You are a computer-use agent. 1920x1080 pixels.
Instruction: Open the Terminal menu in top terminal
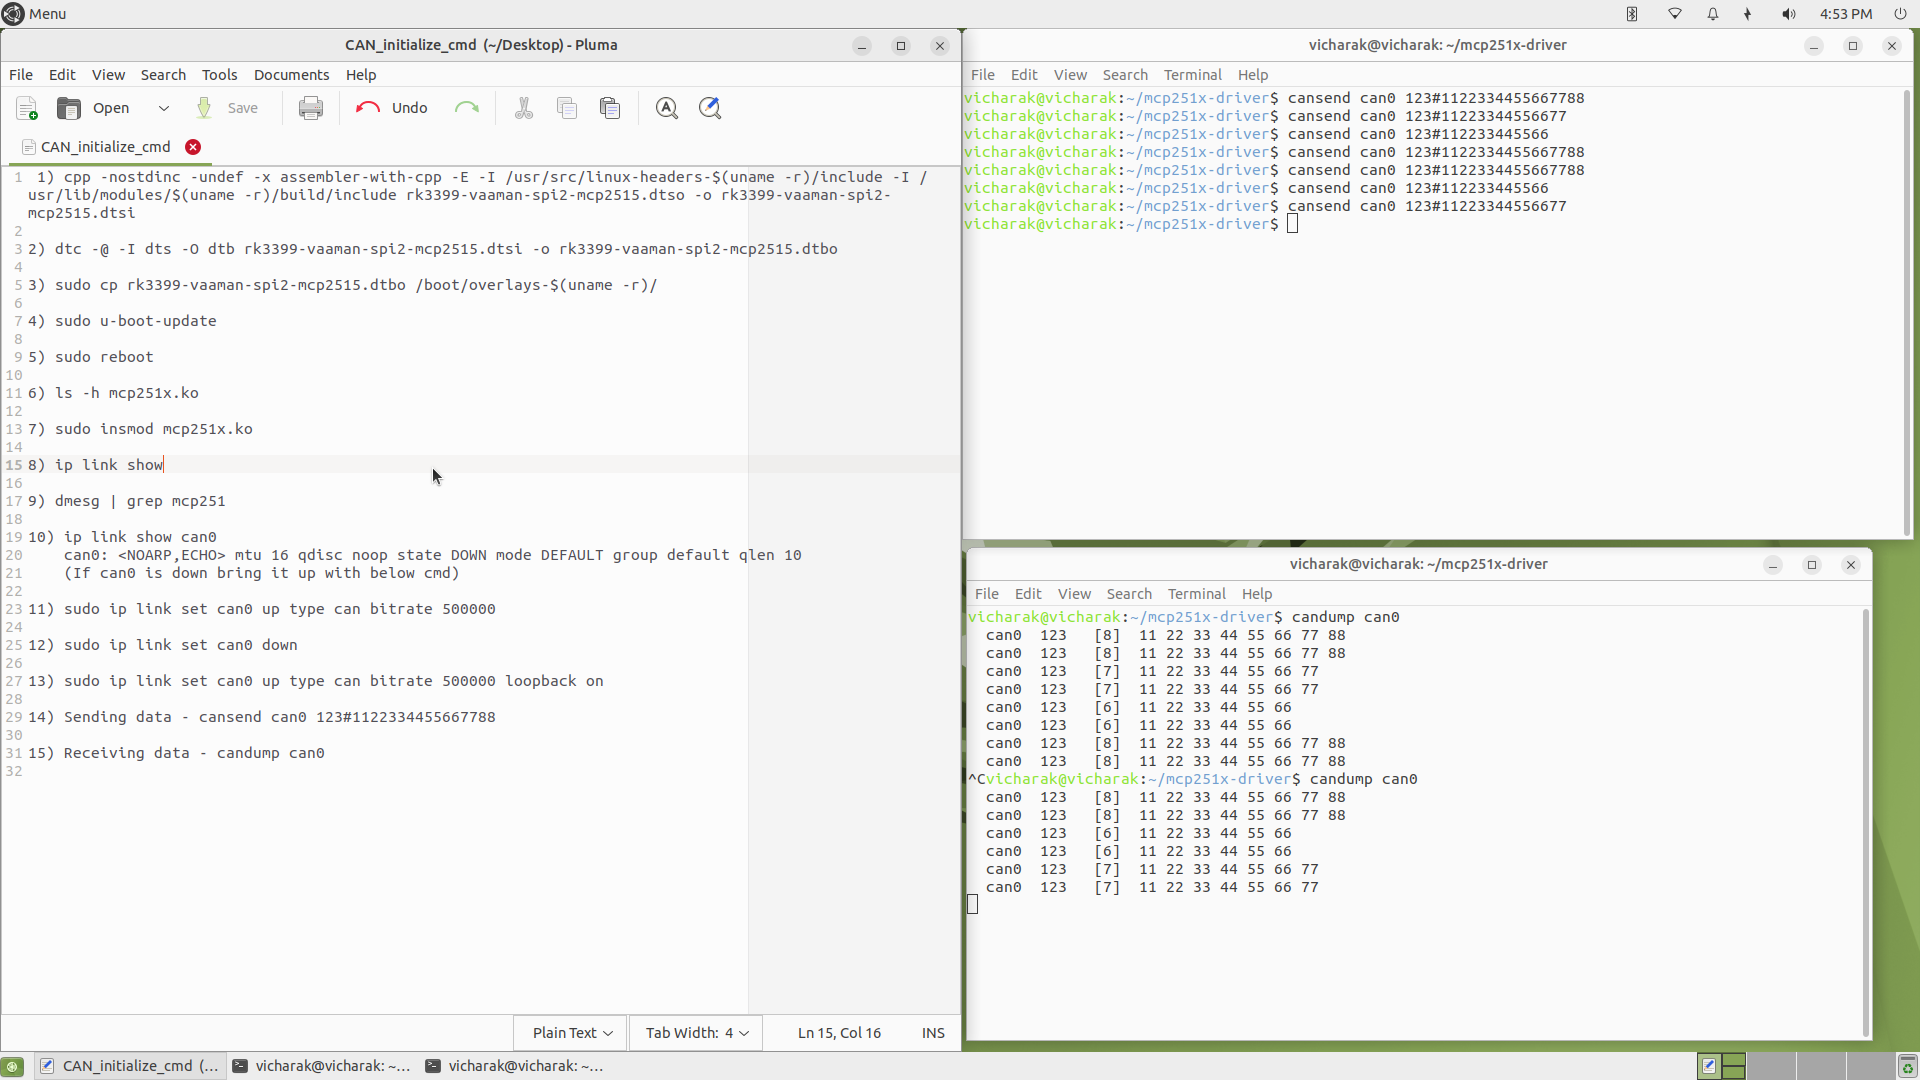click(x=1192, y=75)
